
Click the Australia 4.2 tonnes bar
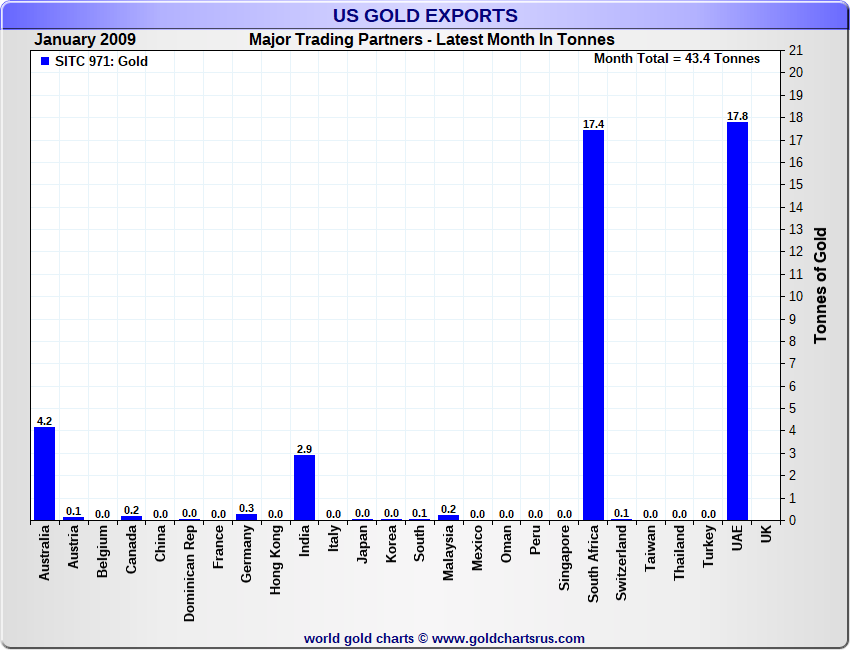coord(44,474)
